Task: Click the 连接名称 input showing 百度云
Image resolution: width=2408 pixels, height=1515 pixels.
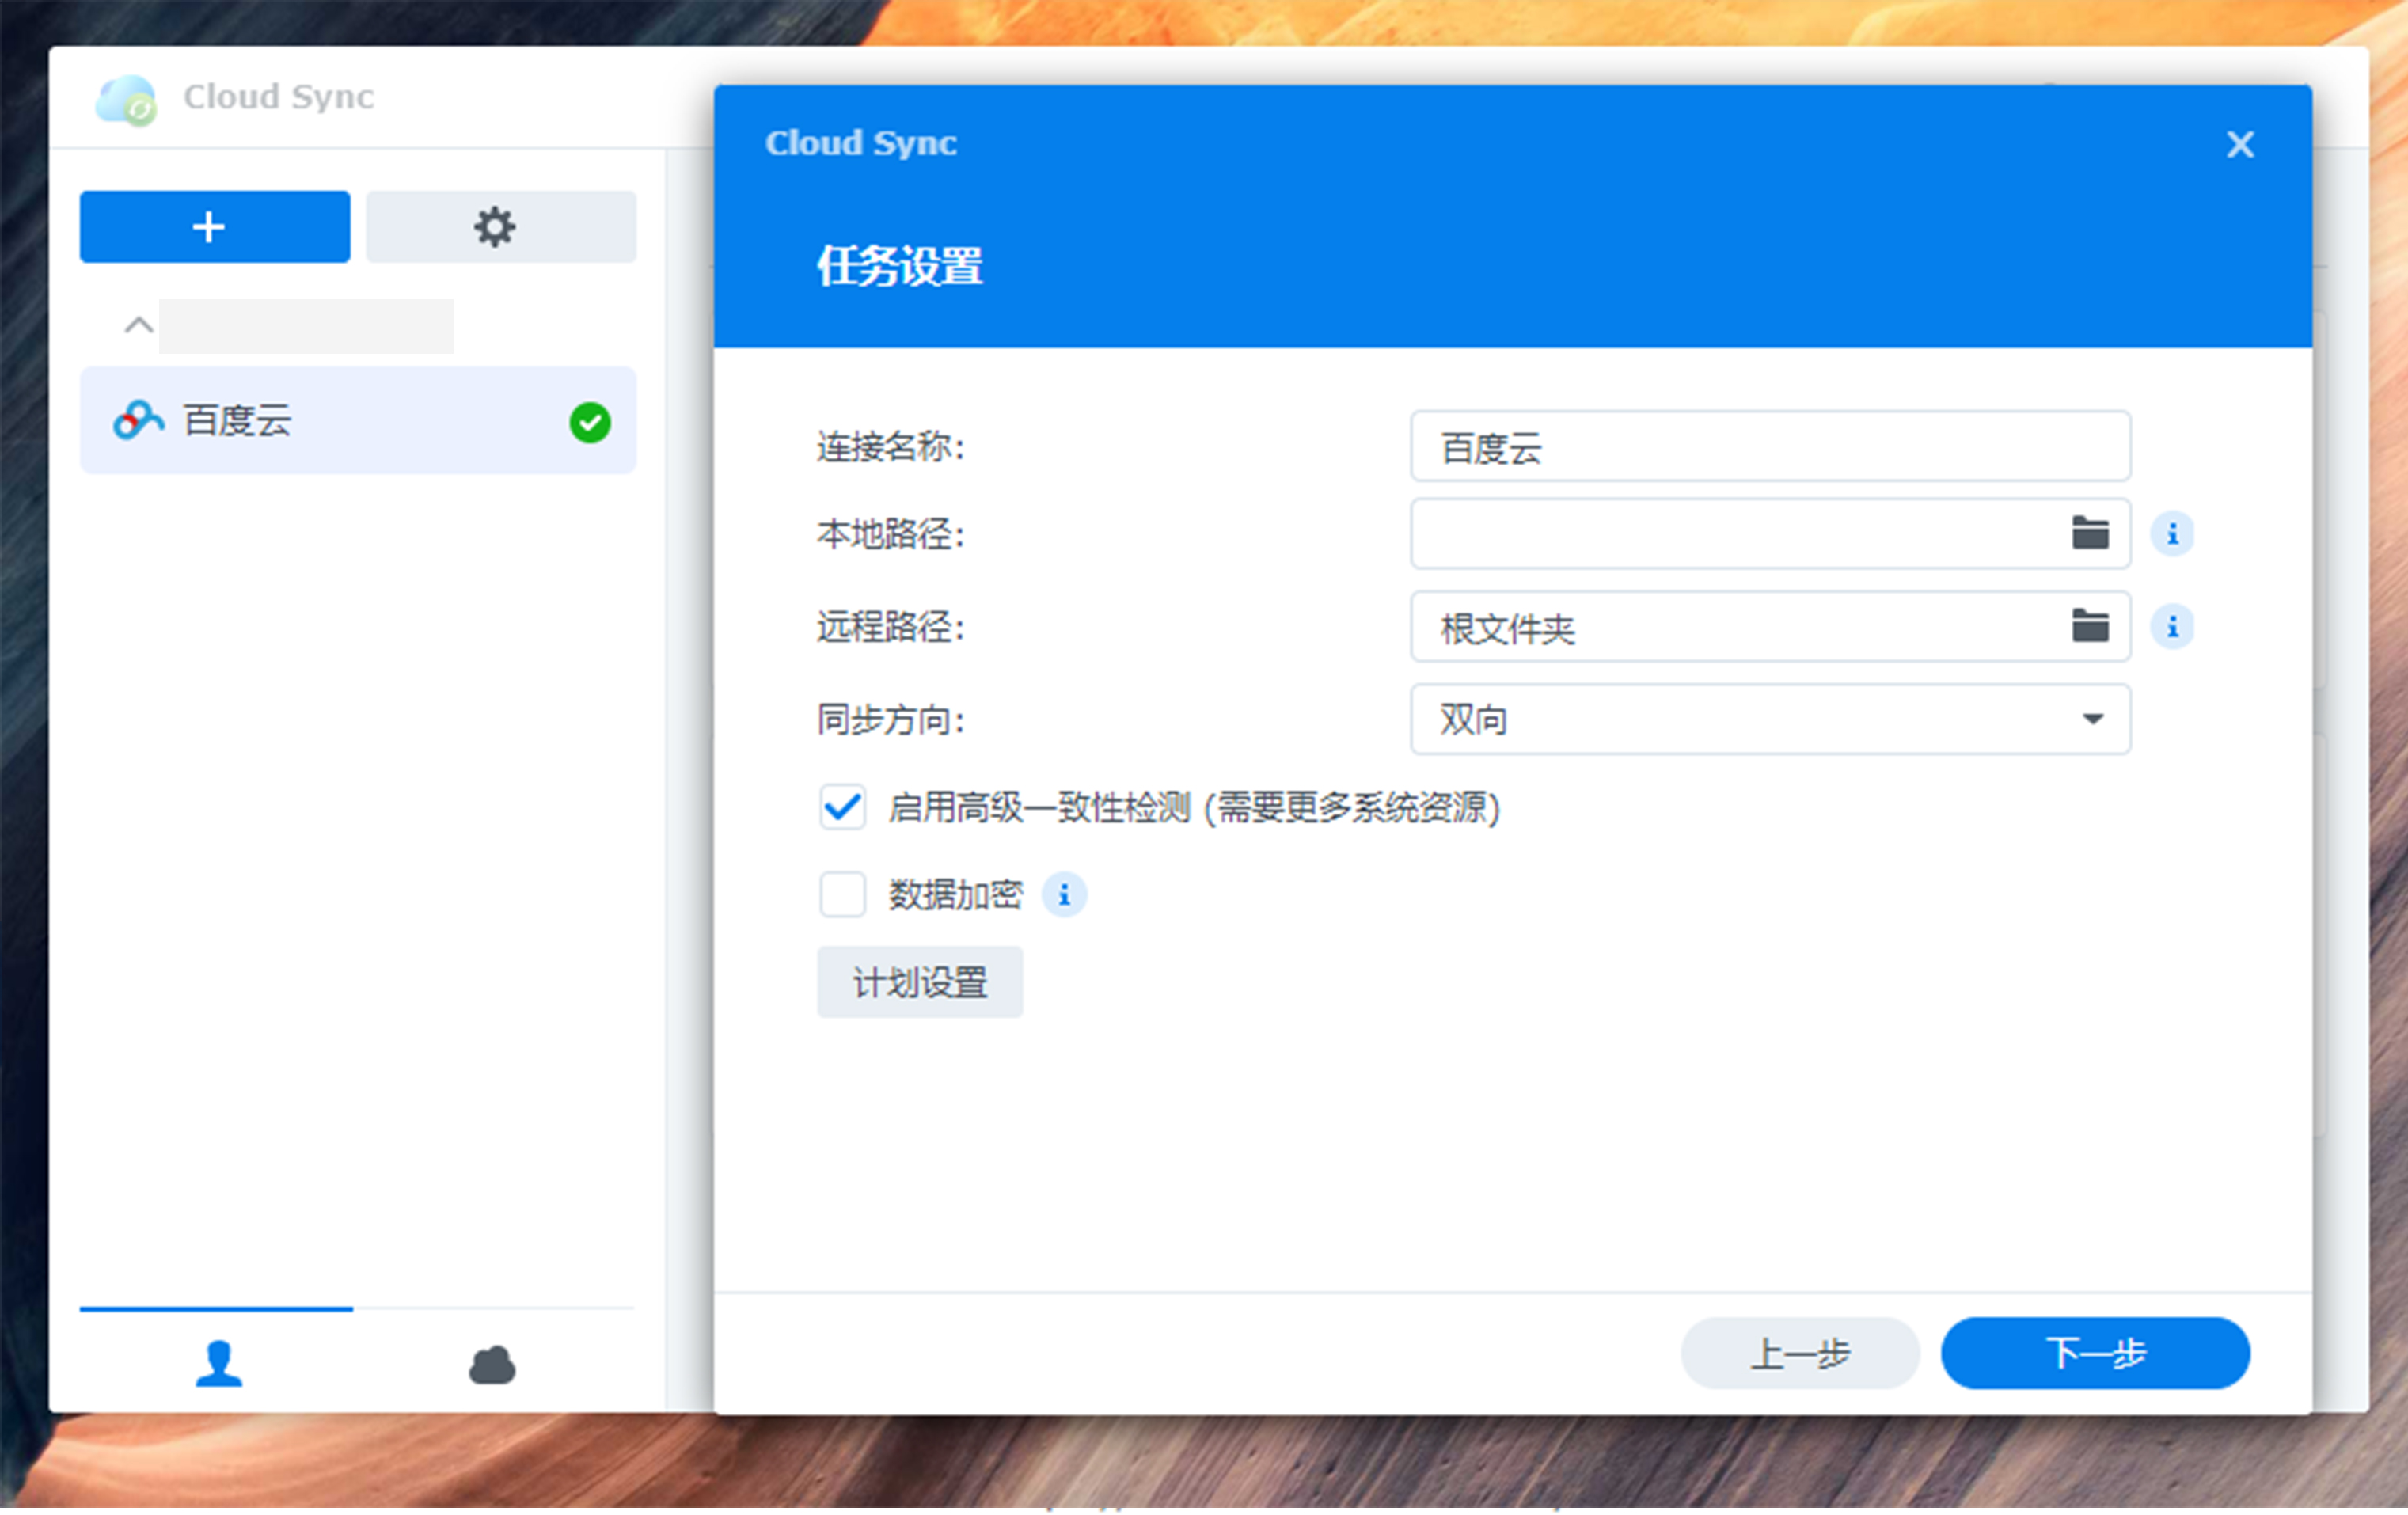Action: [x=1770, y=448]
